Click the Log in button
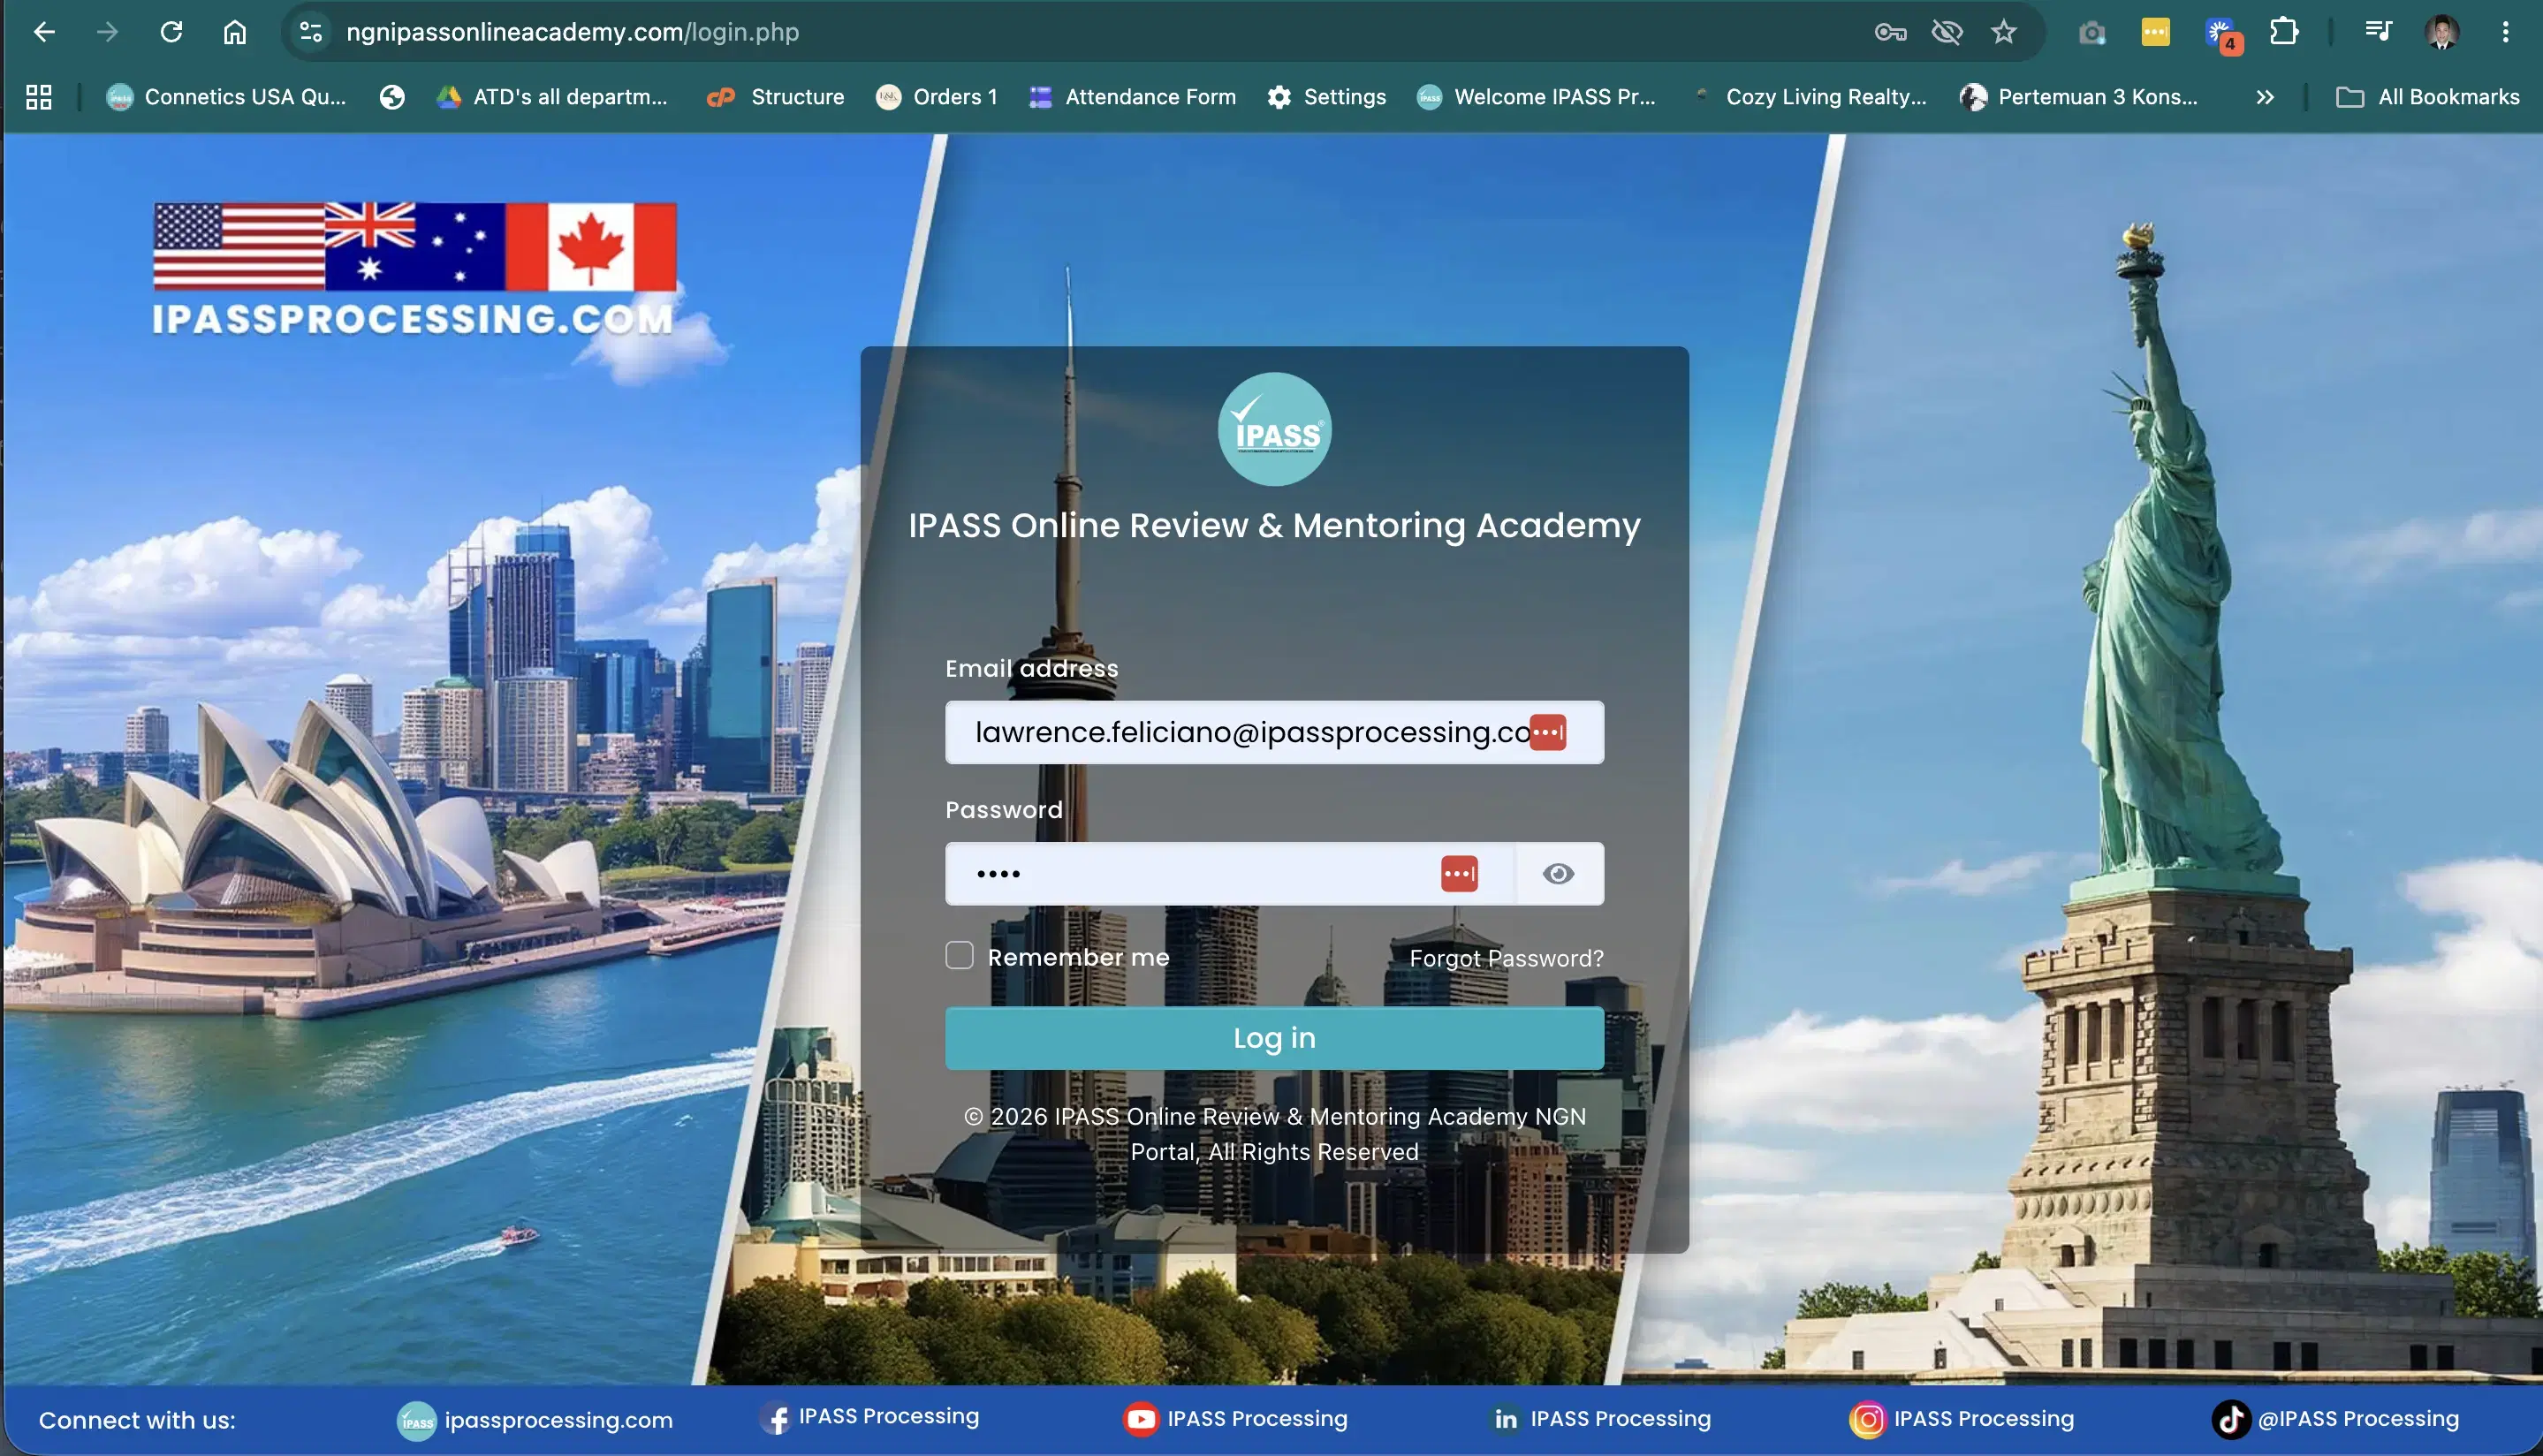 (x=1274, y=1037)
